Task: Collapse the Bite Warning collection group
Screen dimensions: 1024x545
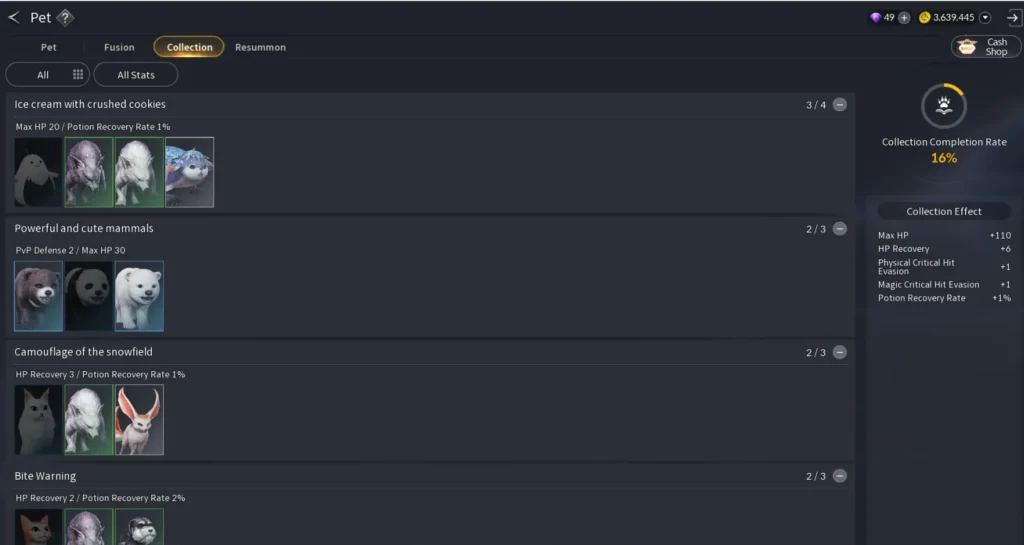Action: tap(840, 476)
